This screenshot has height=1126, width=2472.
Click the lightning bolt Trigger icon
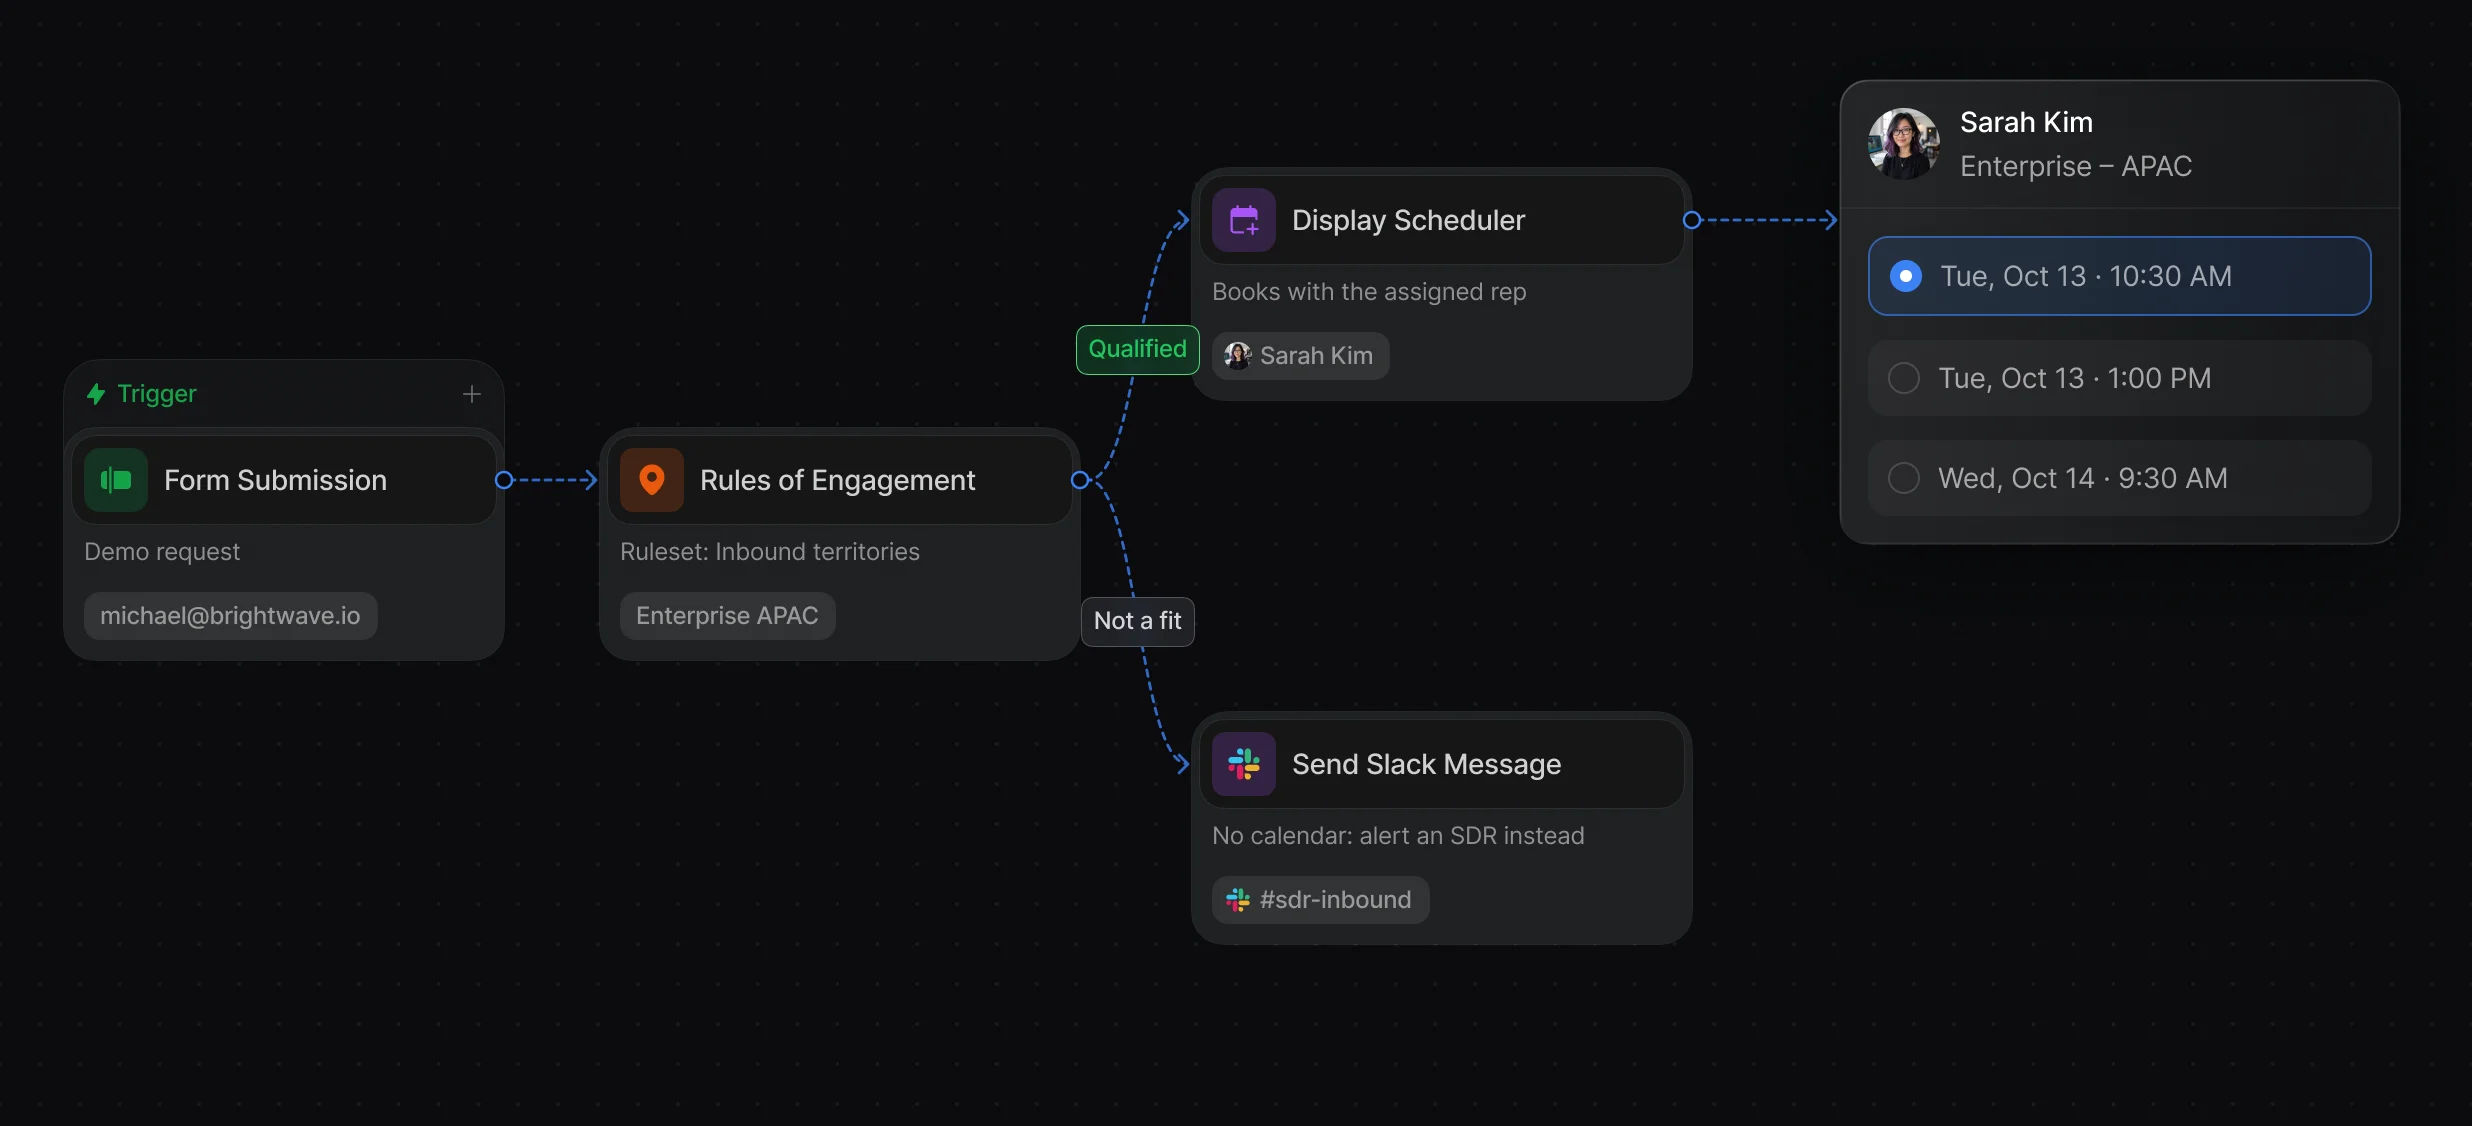(x=96, y=394)
